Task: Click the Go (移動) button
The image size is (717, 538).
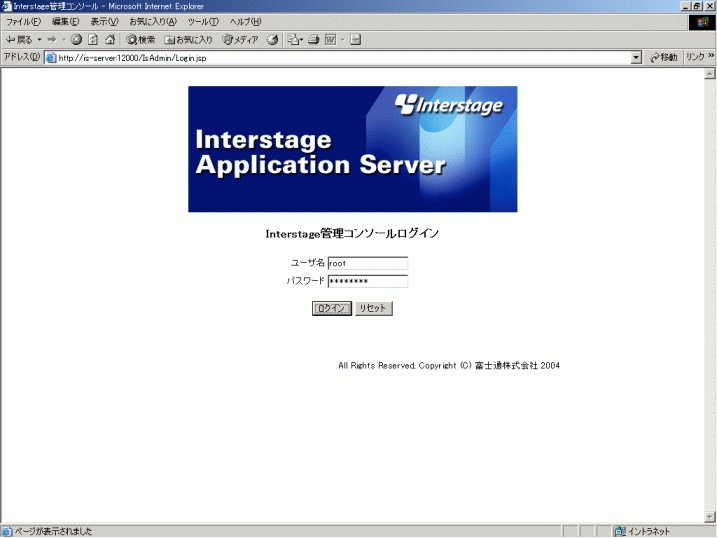Action: coord(663,58)
